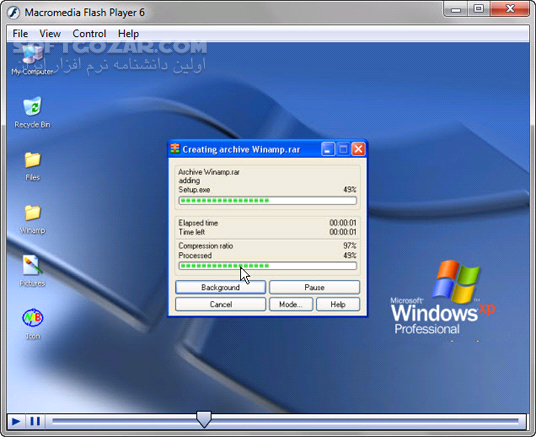Open the File menu
This screenshot has height=437, width=536.
click(x=20, y=34)
